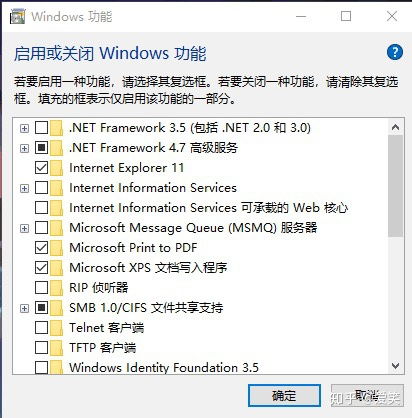Screen dimensions: 412x418
Task: Enable the Telnet 客户端 checkbox
Action: click(x=41, y=328)
